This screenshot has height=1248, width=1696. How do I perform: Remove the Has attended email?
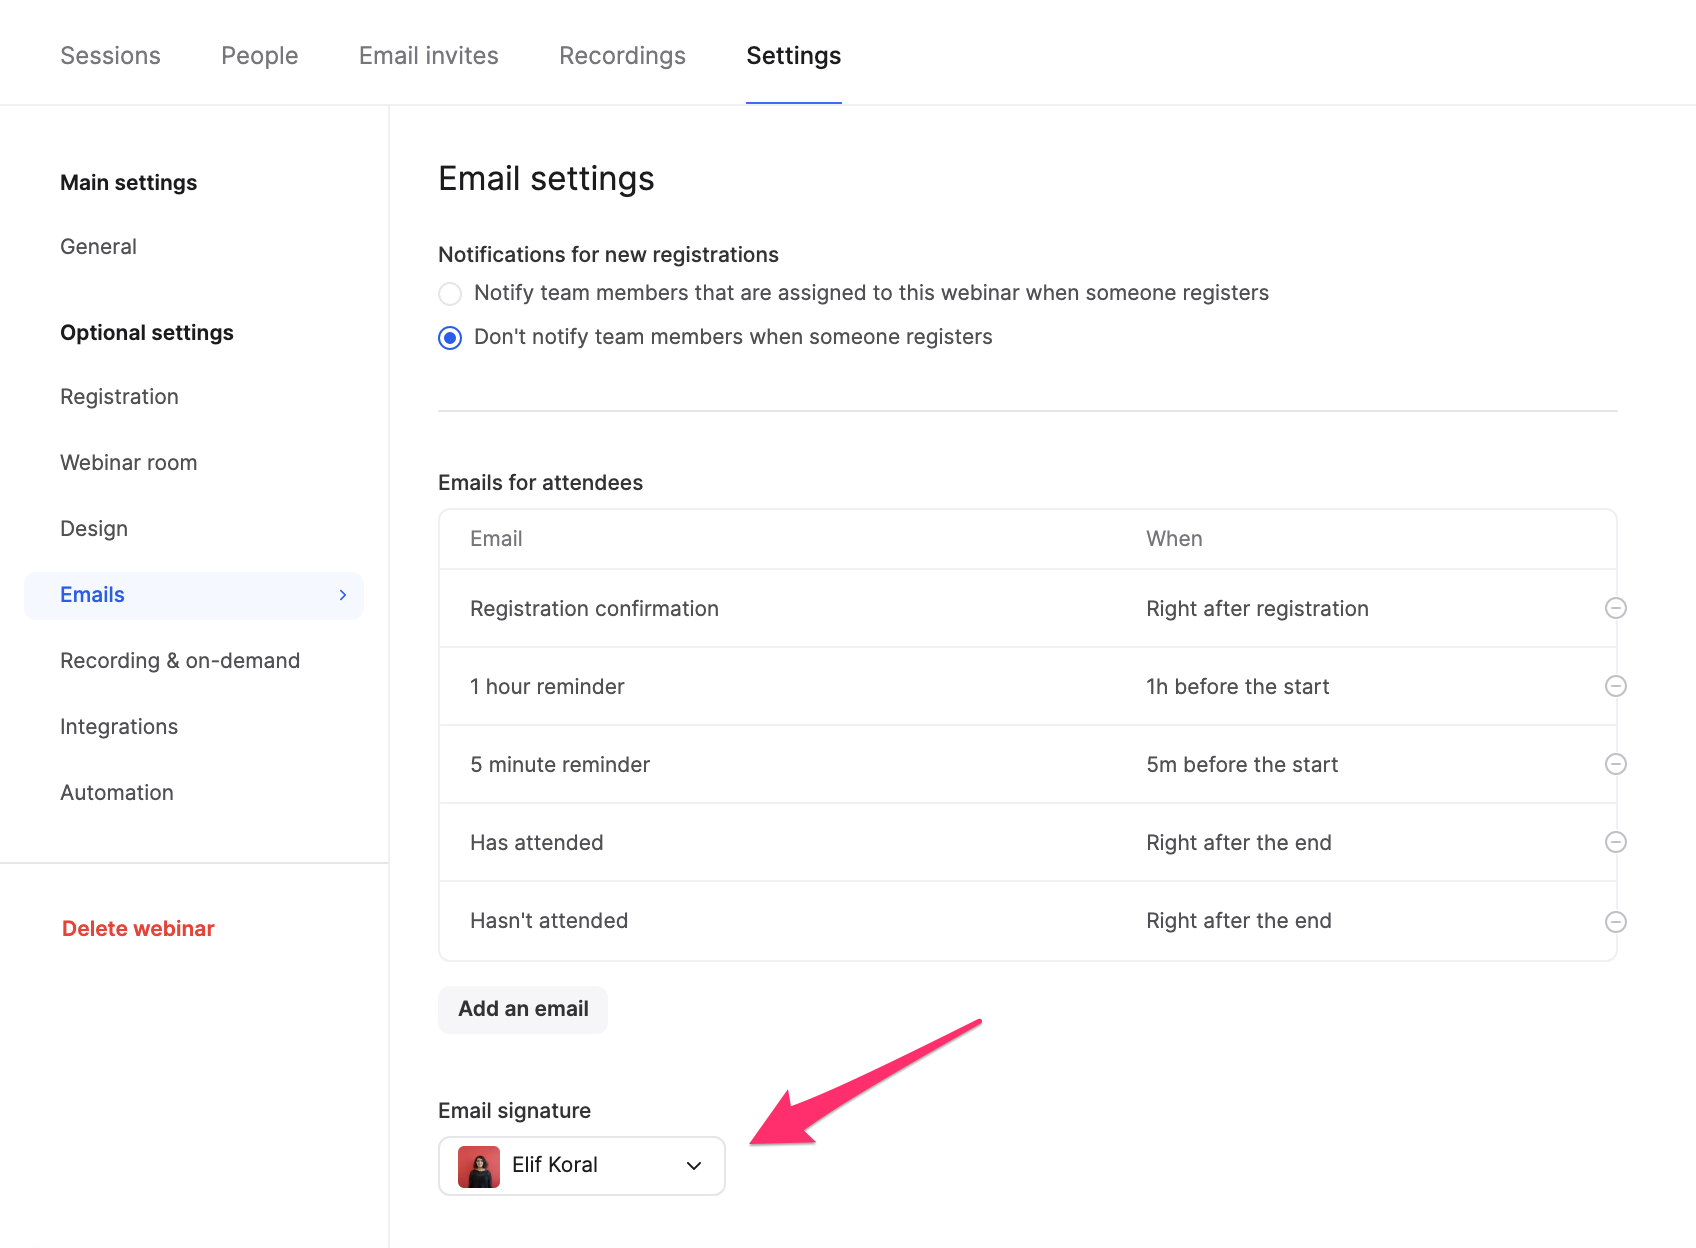(x=1616, y=842)
